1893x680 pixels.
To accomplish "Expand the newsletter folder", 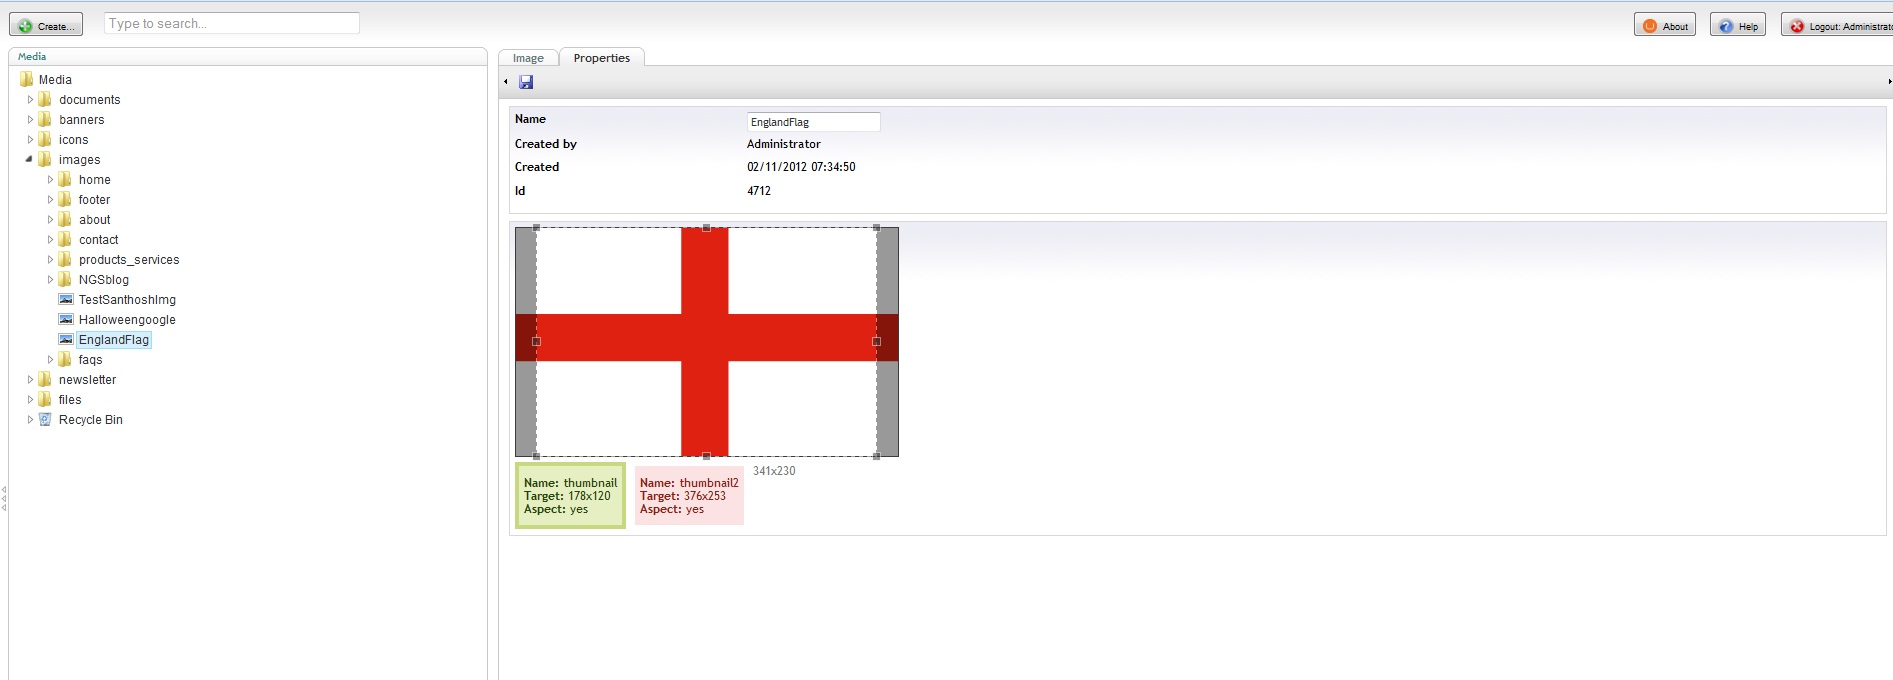I will 30,380.
